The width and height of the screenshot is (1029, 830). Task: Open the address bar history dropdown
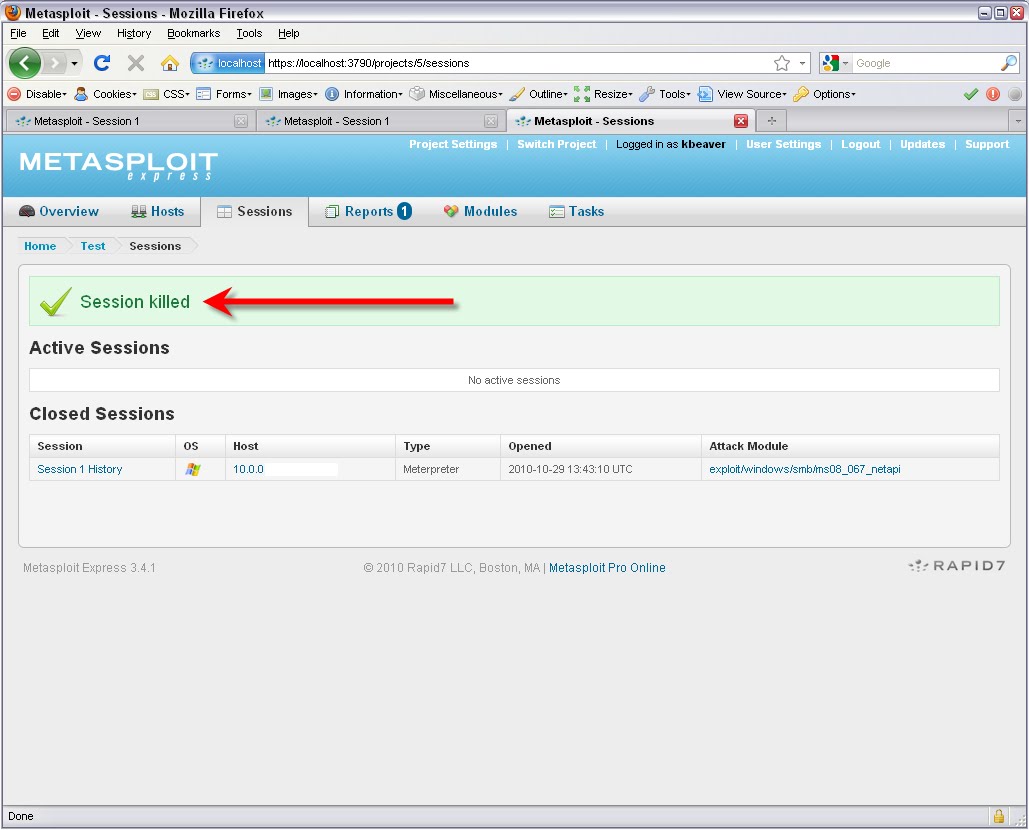click(802, 63)
